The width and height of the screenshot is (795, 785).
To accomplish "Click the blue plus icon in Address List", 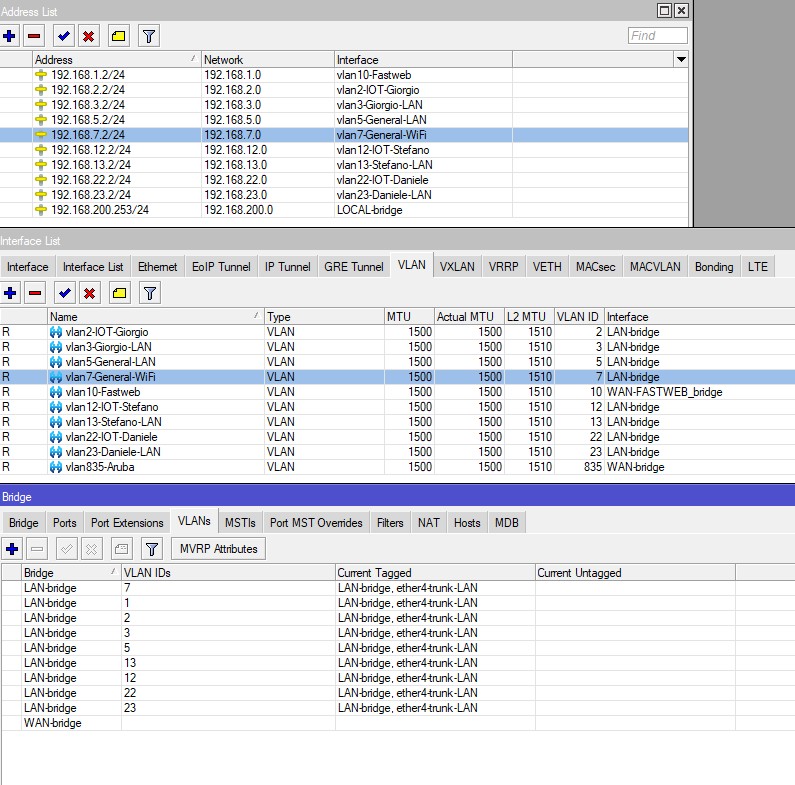I will click(x=10, y=36).
